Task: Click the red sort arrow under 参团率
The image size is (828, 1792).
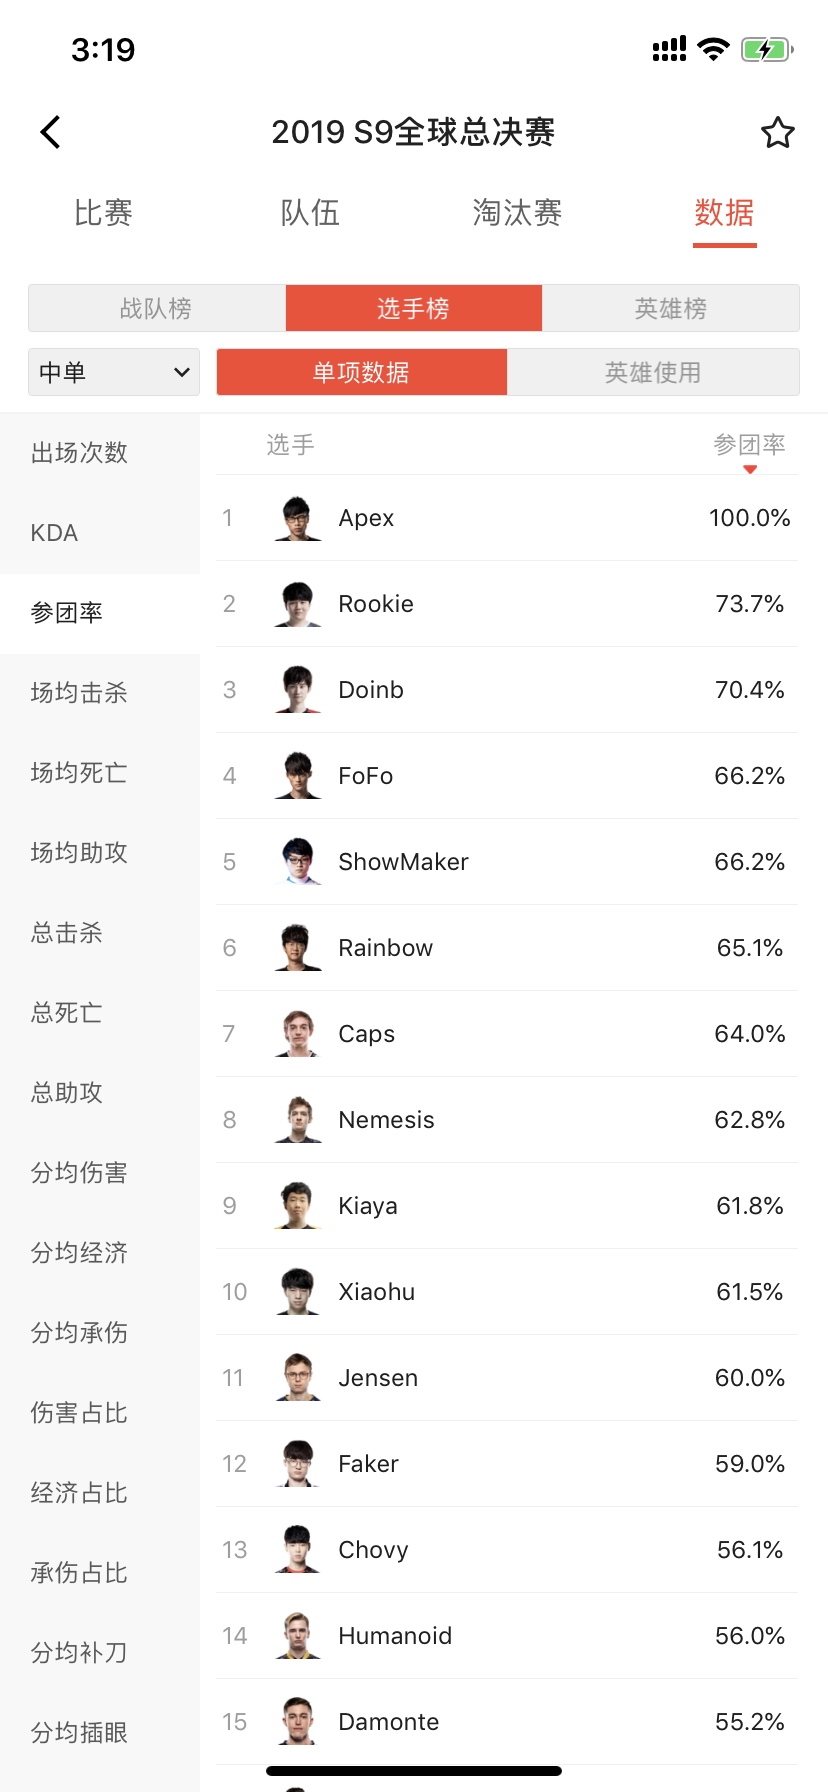Action: [x=749, y=466]
